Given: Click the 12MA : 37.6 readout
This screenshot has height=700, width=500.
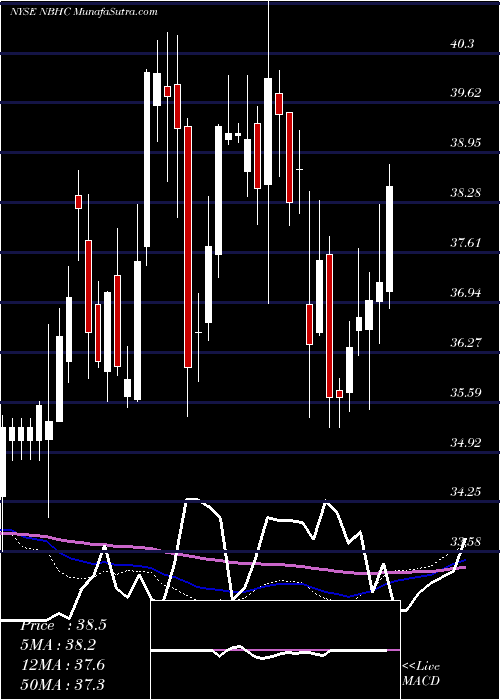Looking at the screenshot, I should pyautogui.click(x=62, y=664).
